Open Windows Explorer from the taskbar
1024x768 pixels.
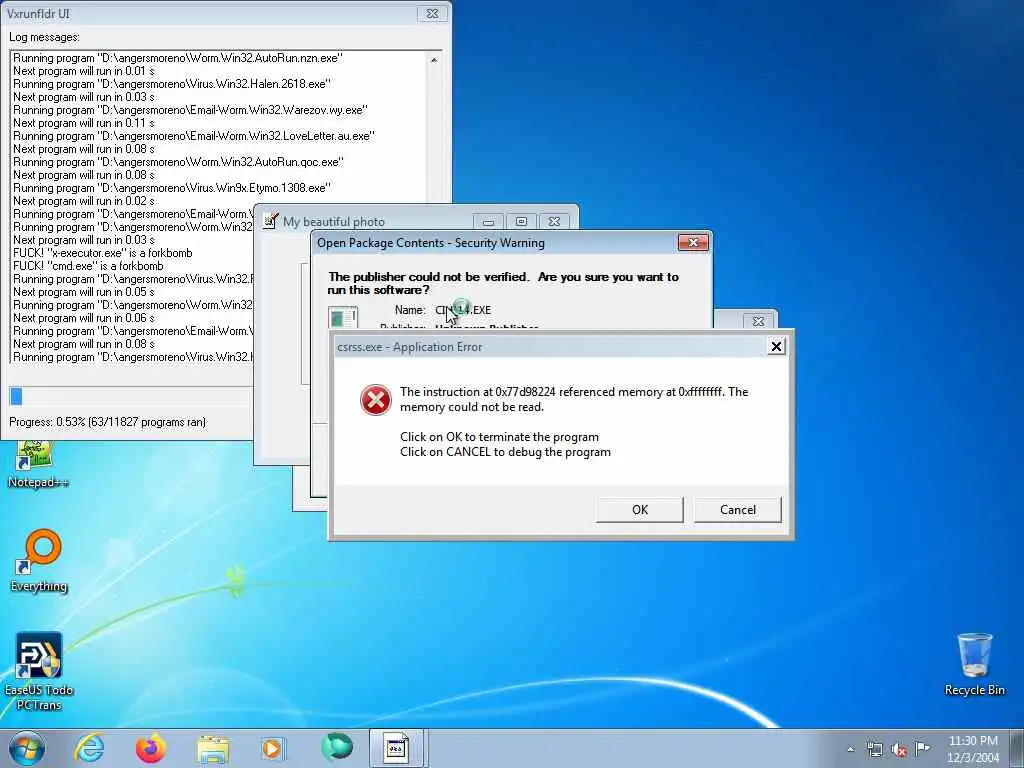[x=213, y=749]
